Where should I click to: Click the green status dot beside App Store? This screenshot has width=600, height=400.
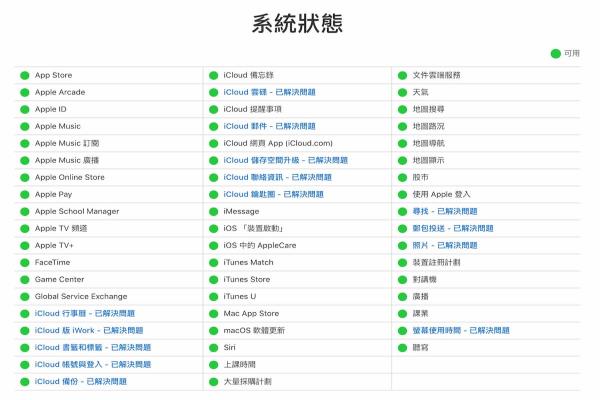pyautogui.click(x=25, y=75)
